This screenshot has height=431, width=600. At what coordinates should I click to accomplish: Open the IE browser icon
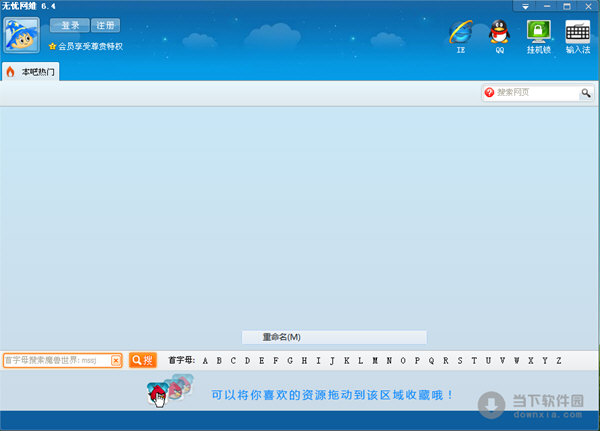click(x=461, y=32)
